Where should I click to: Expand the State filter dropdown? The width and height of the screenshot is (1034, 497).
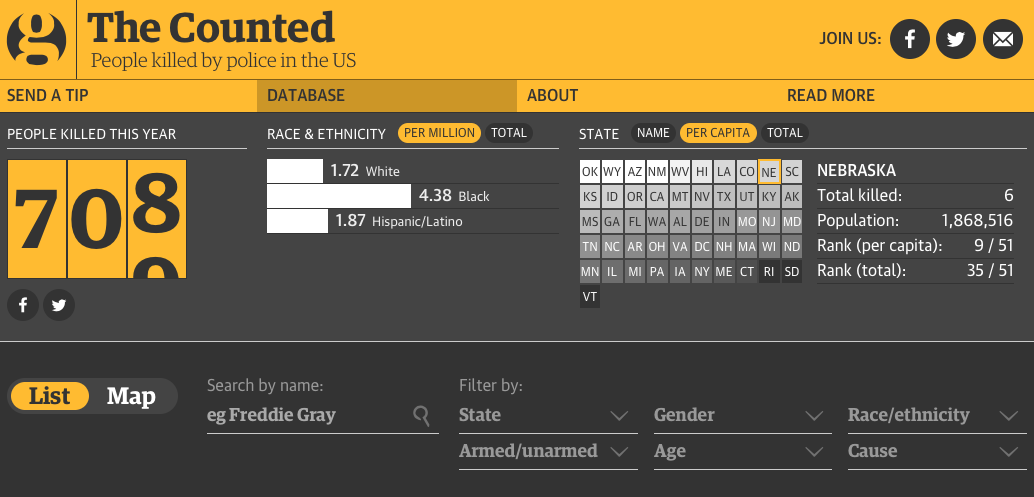[548, 415]
